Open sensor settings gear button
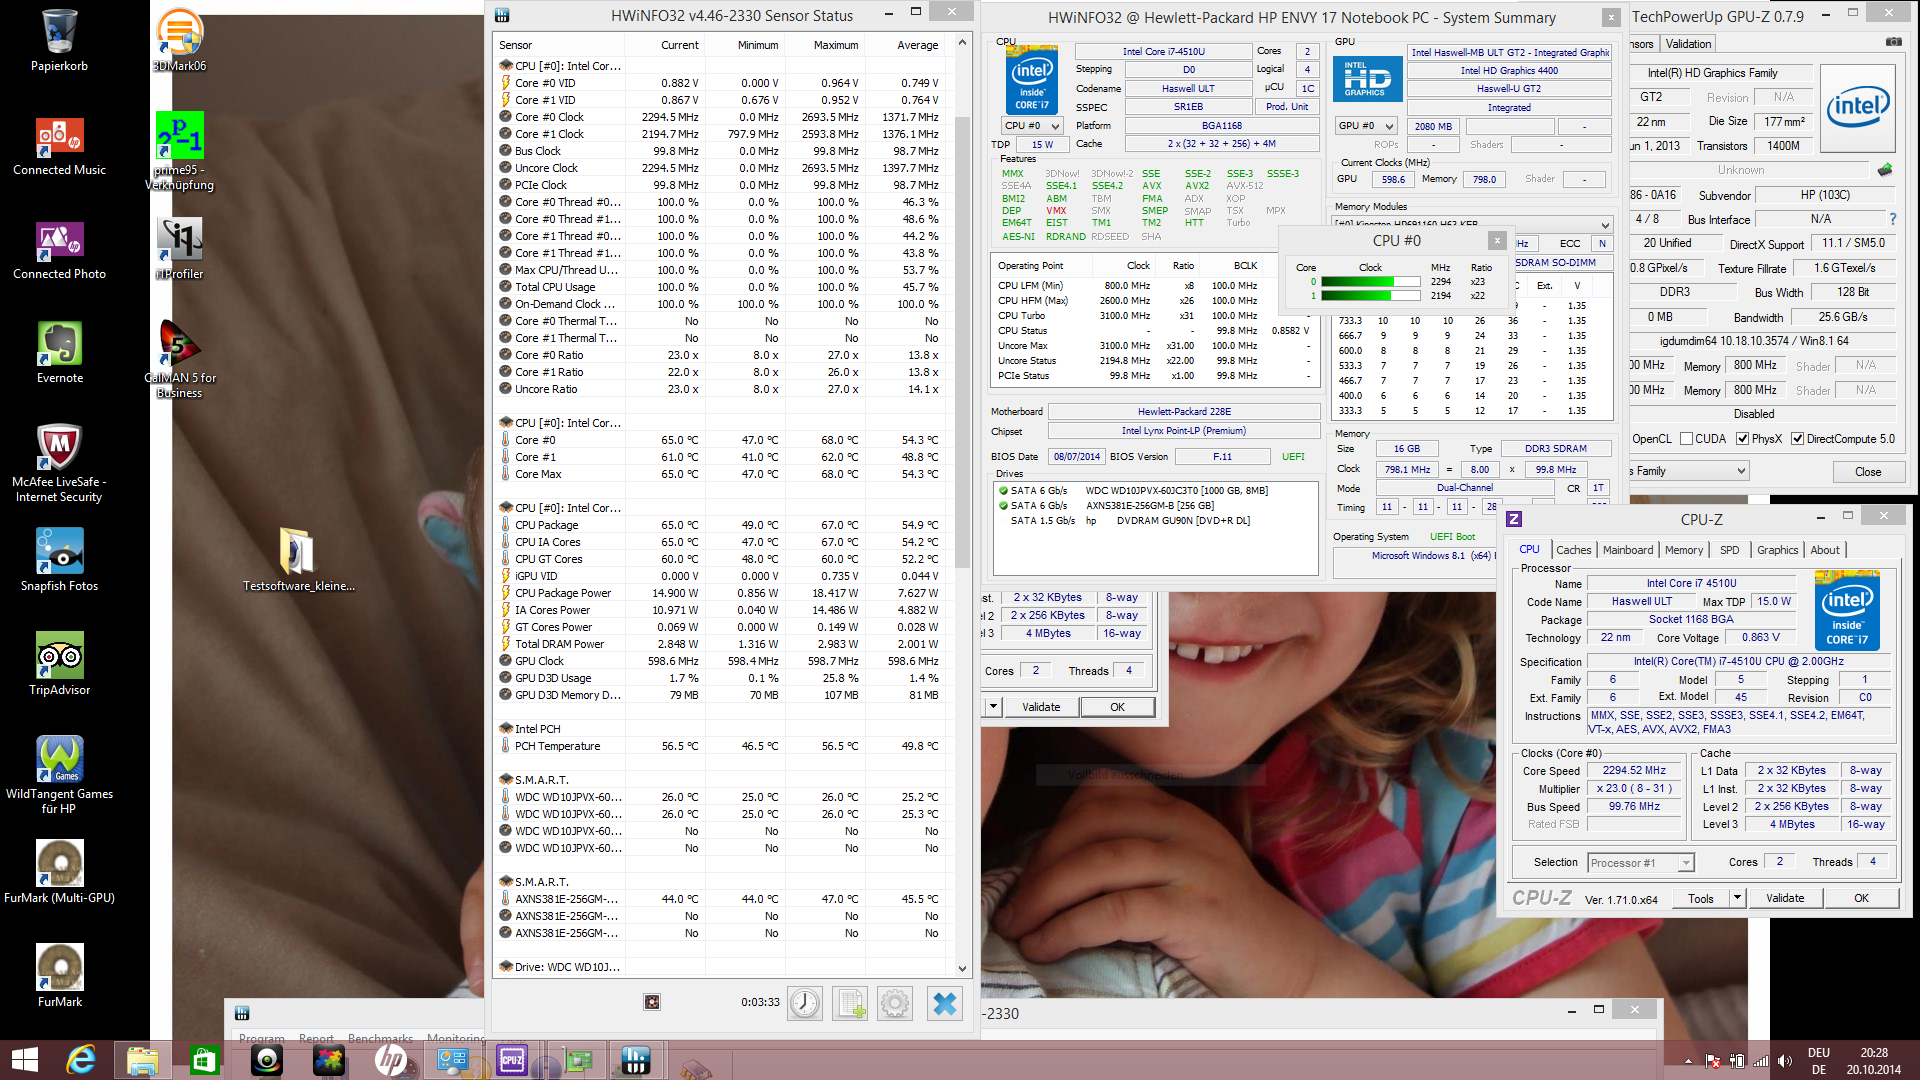The height and width of the screenshot is (1080, 1920). [895, 1003]
